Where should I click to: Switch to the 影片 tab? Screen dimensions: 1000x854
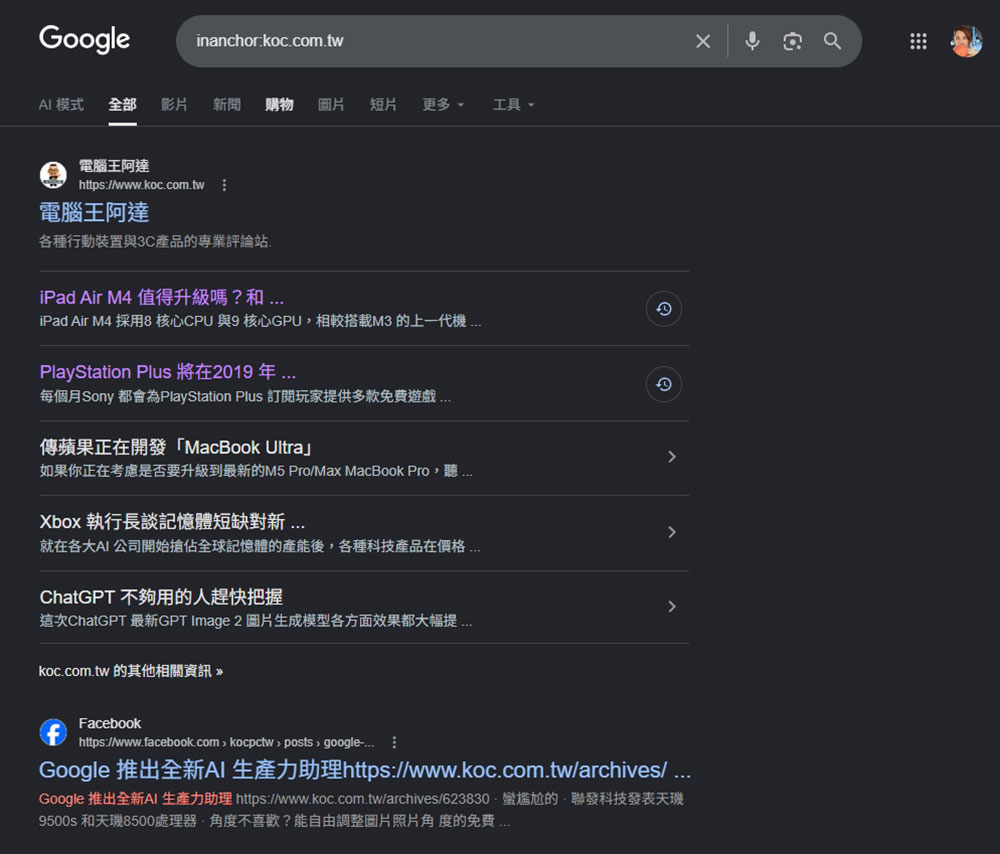coord(174,105)
